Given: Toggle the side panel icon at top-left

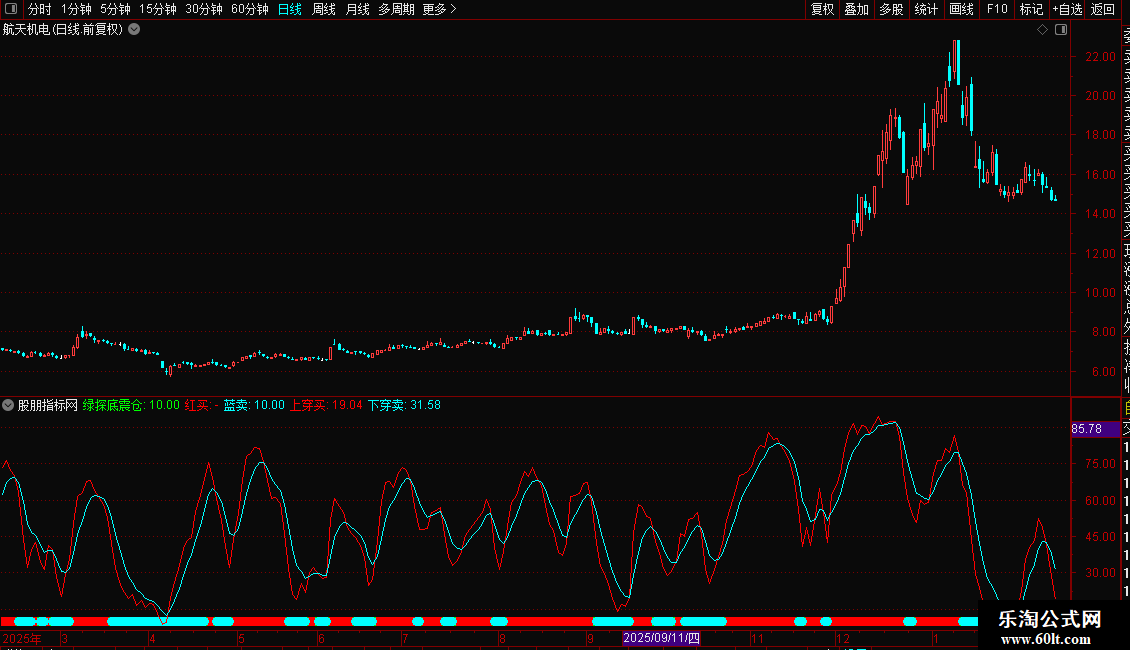Looking at the screenshot, I should click(x=11, y=9).
